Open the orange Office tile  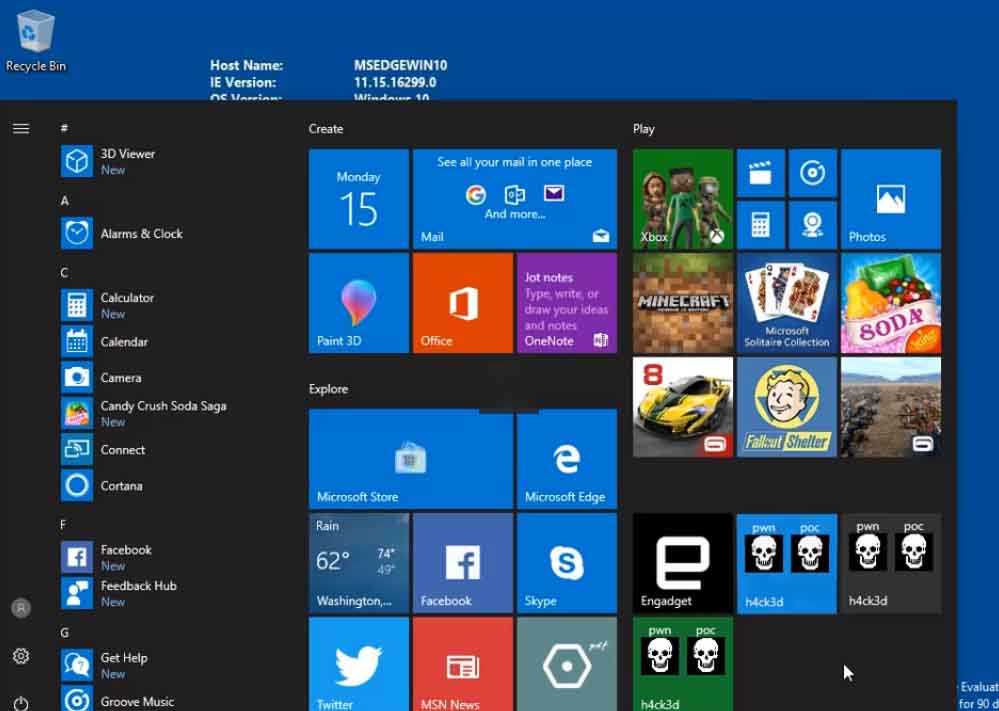pyautogui.click(x=463, y=303)
